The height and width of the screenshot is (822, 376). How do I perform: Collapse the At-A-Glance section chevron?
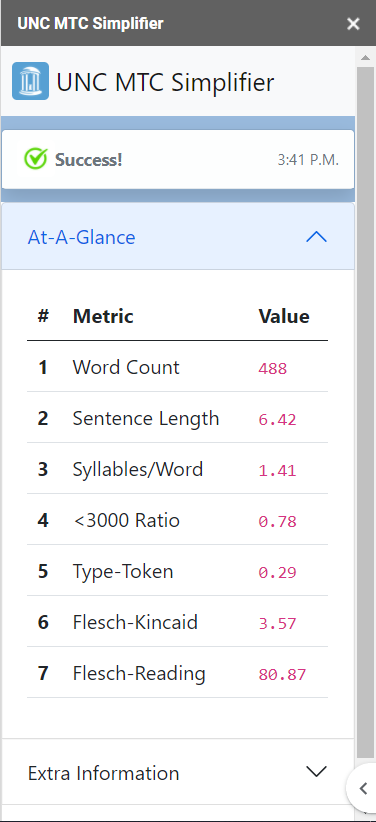(316, 237)
